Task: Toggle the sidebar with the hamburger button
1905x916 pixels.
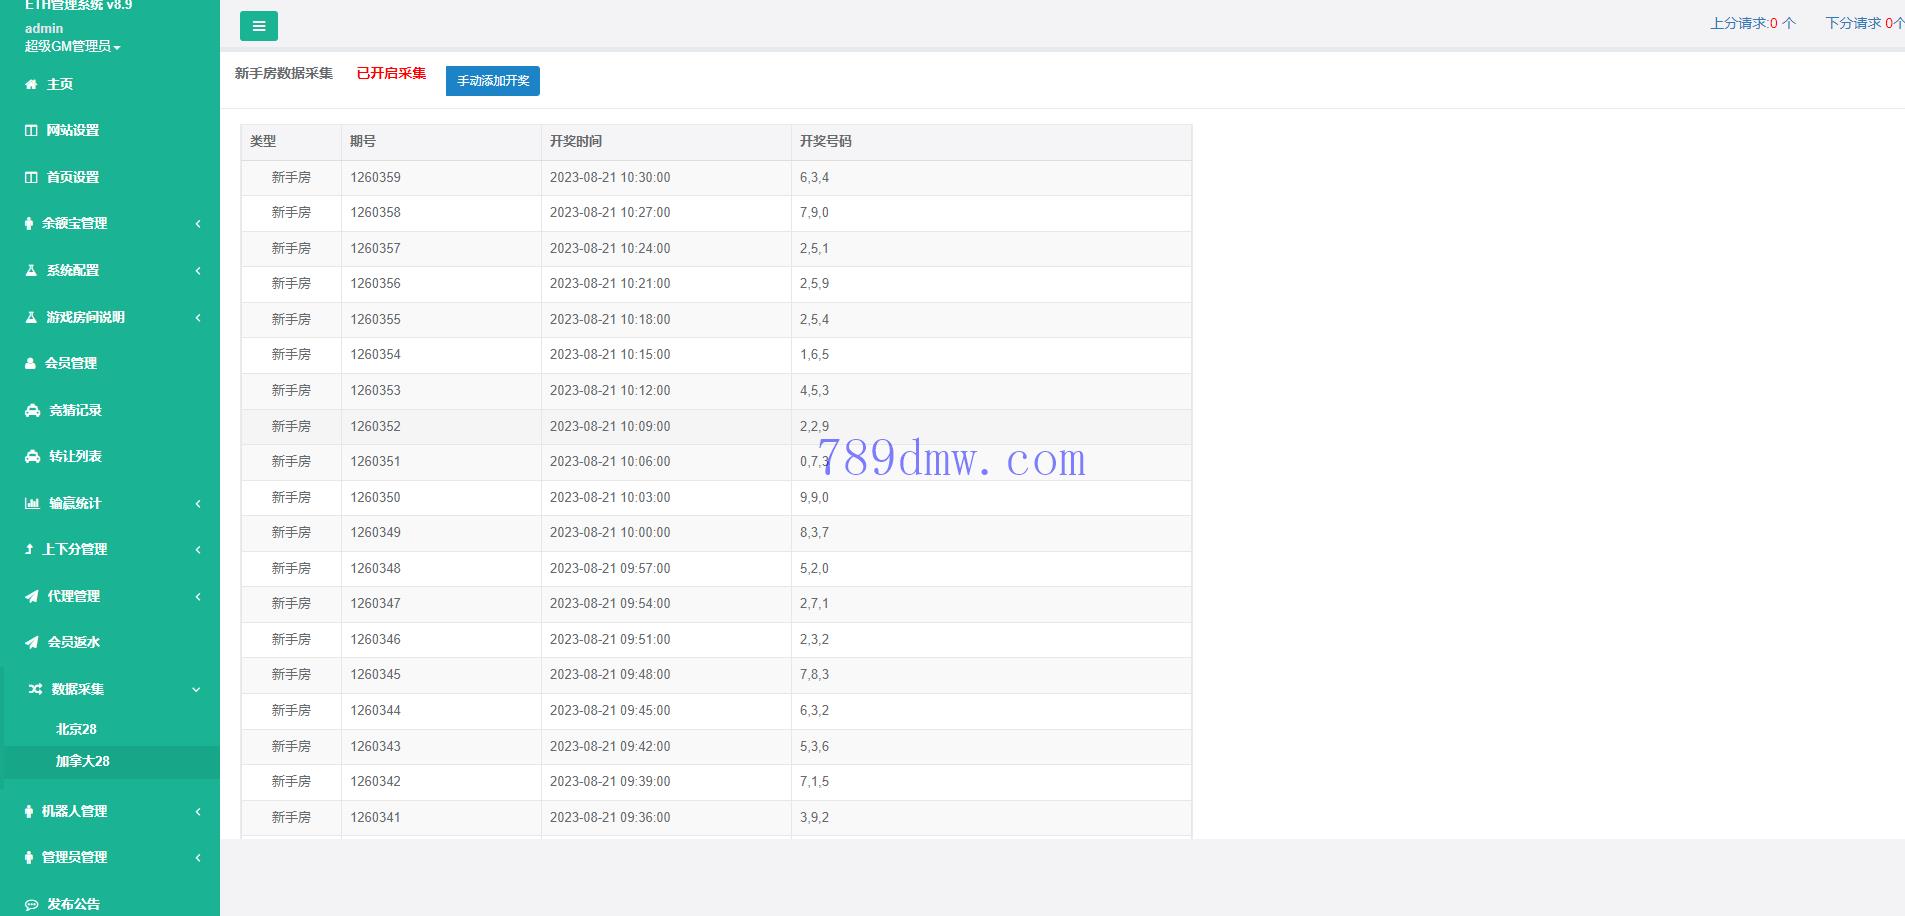Action: click(x=259, y=26)
